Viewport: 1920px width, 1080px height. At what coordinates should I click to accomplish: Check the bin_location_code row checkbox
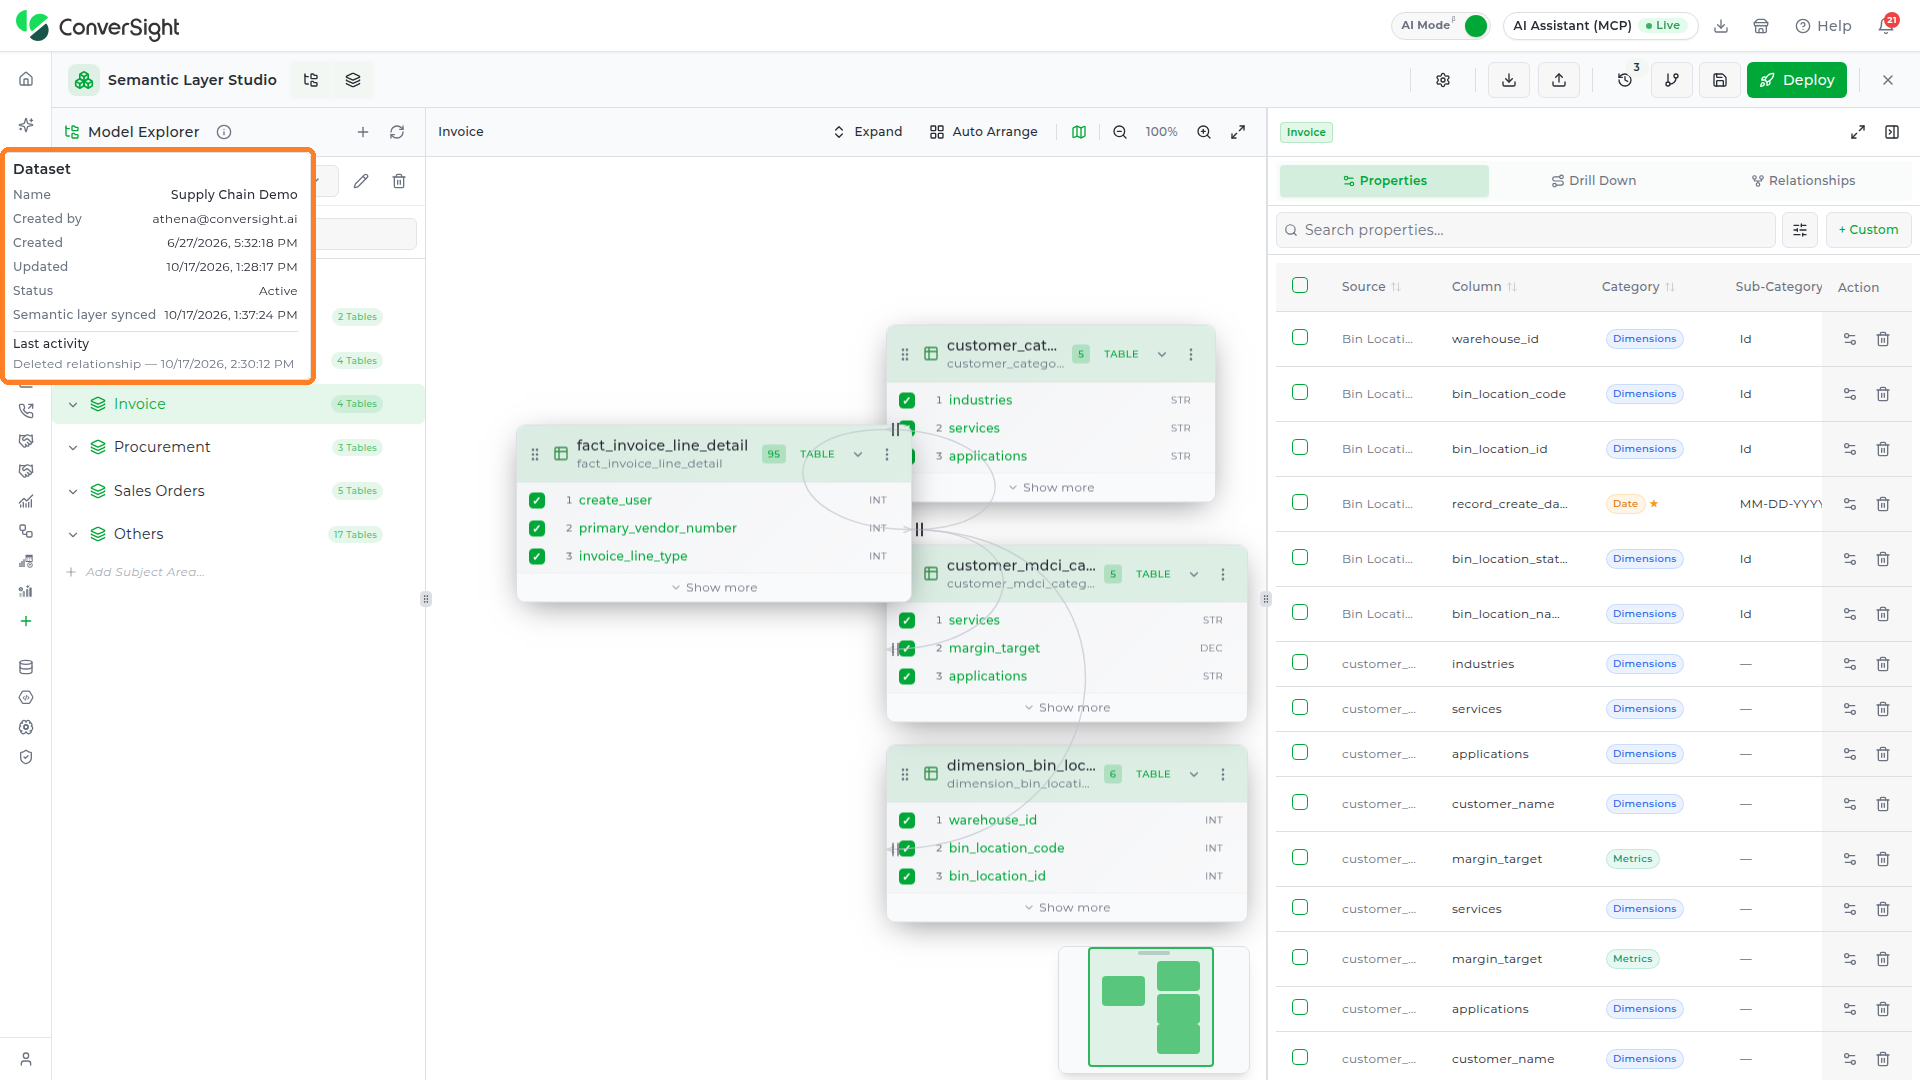1300,393
